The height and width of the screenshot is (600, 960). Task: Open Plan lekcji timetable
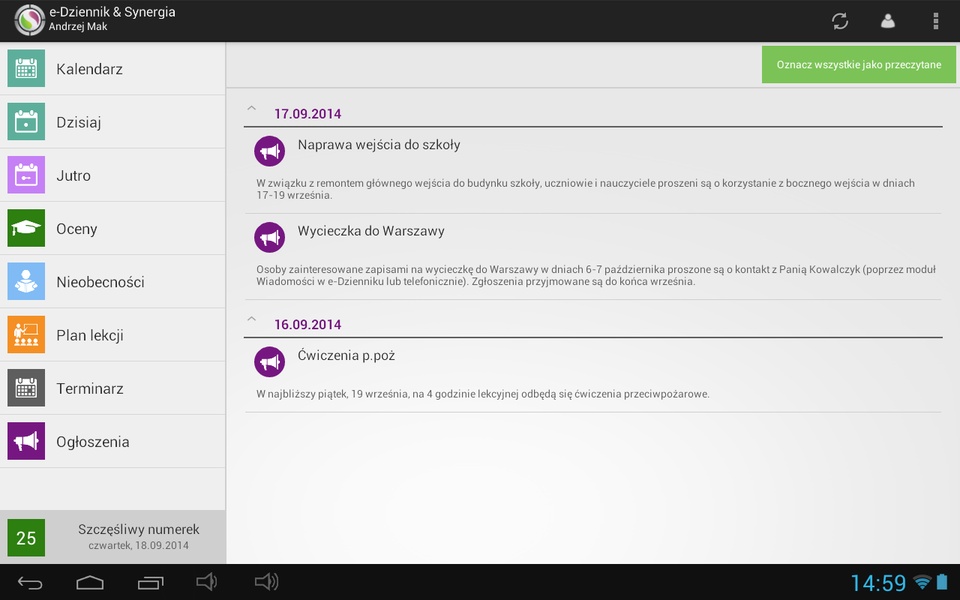point(113,335)
